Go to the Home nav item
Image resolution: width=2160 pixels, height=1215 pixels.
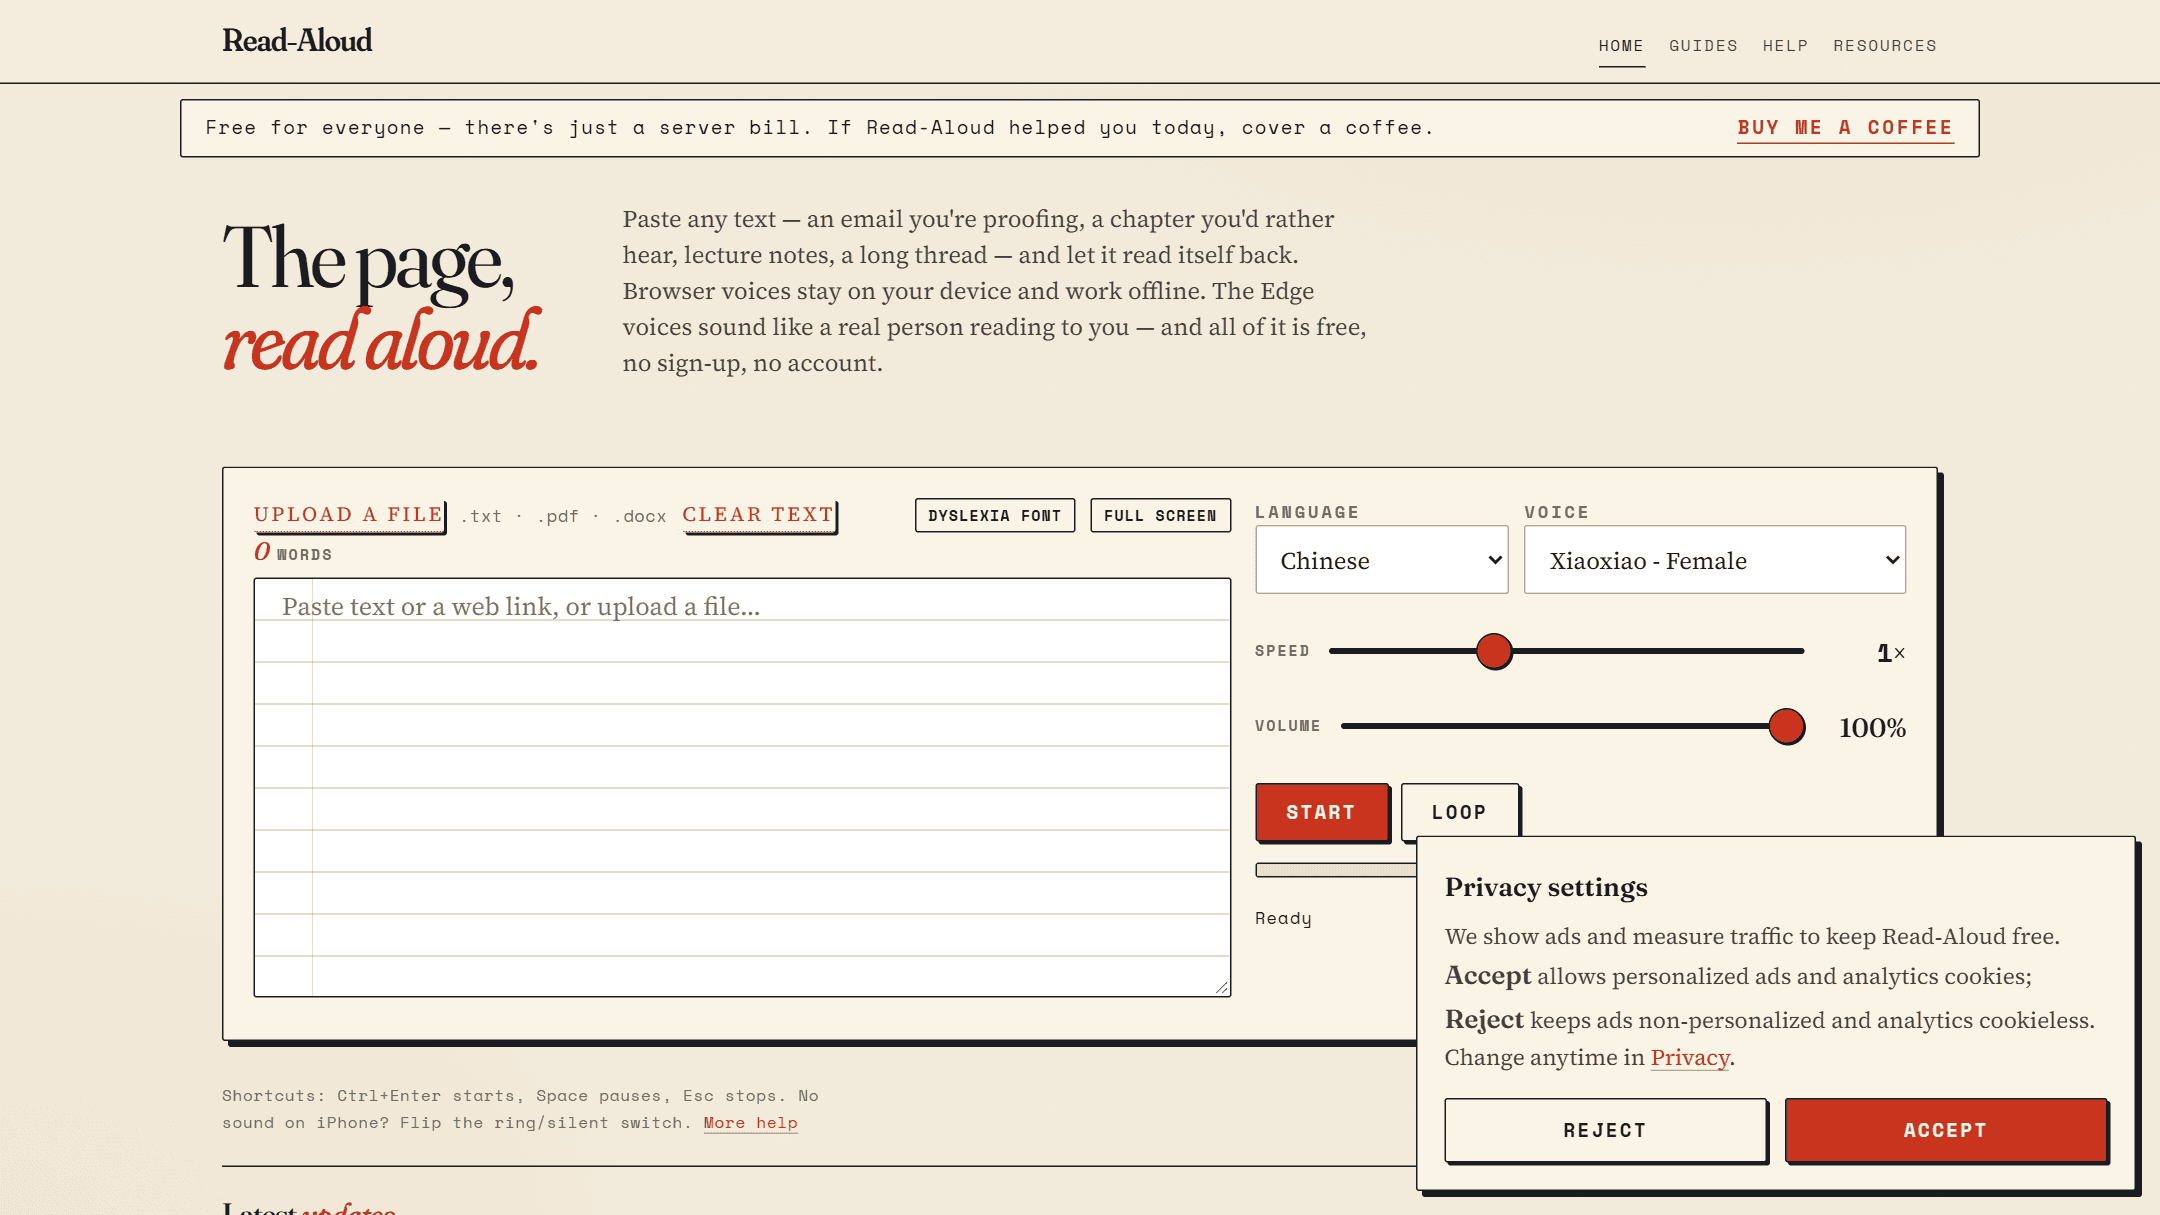coord(1621,46)
